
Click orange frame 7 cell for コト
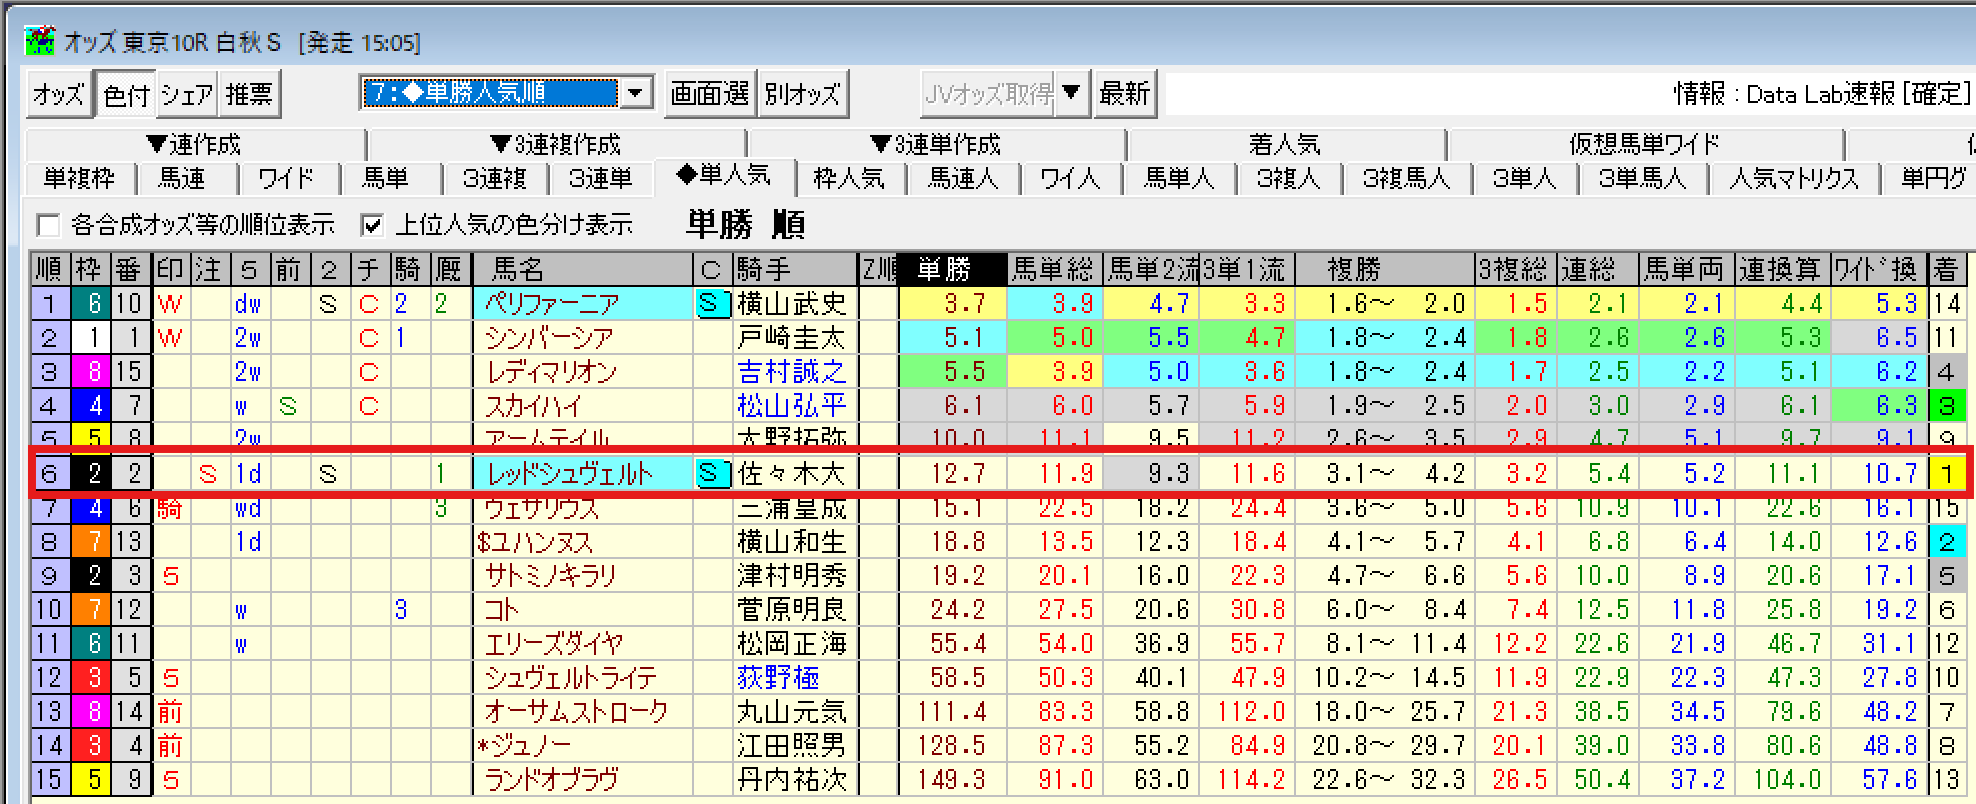tap(94, 610)
